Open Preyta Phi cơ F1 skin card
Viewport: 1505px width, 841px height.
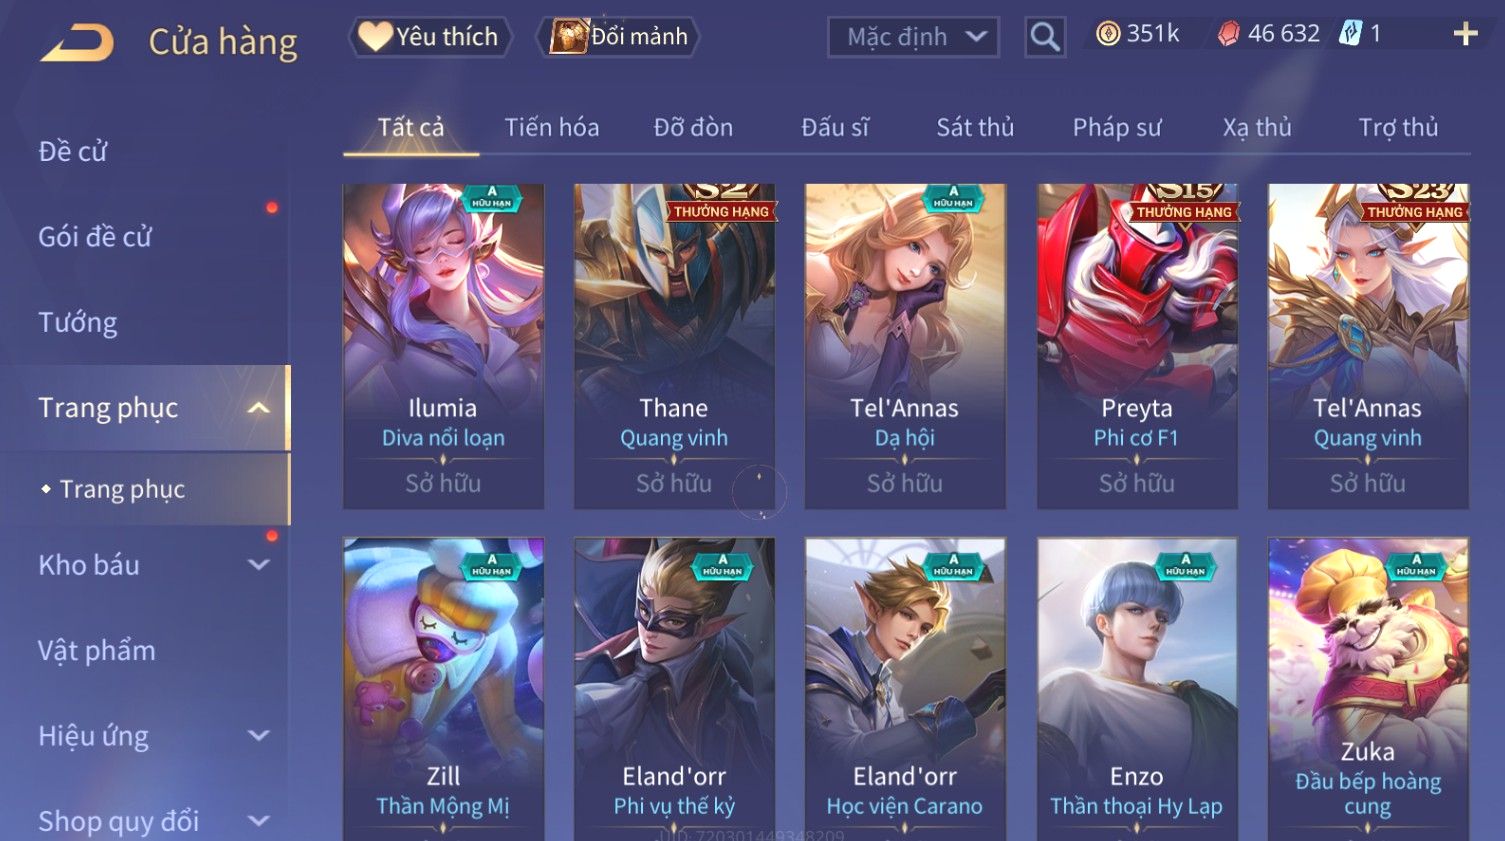tap(1137, 346)
